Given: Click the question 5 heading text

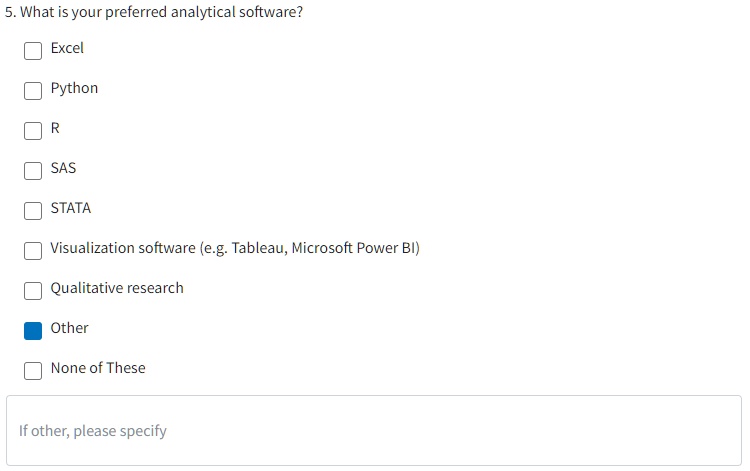Looking at the screenshot, I should click(x=154, y=13).
